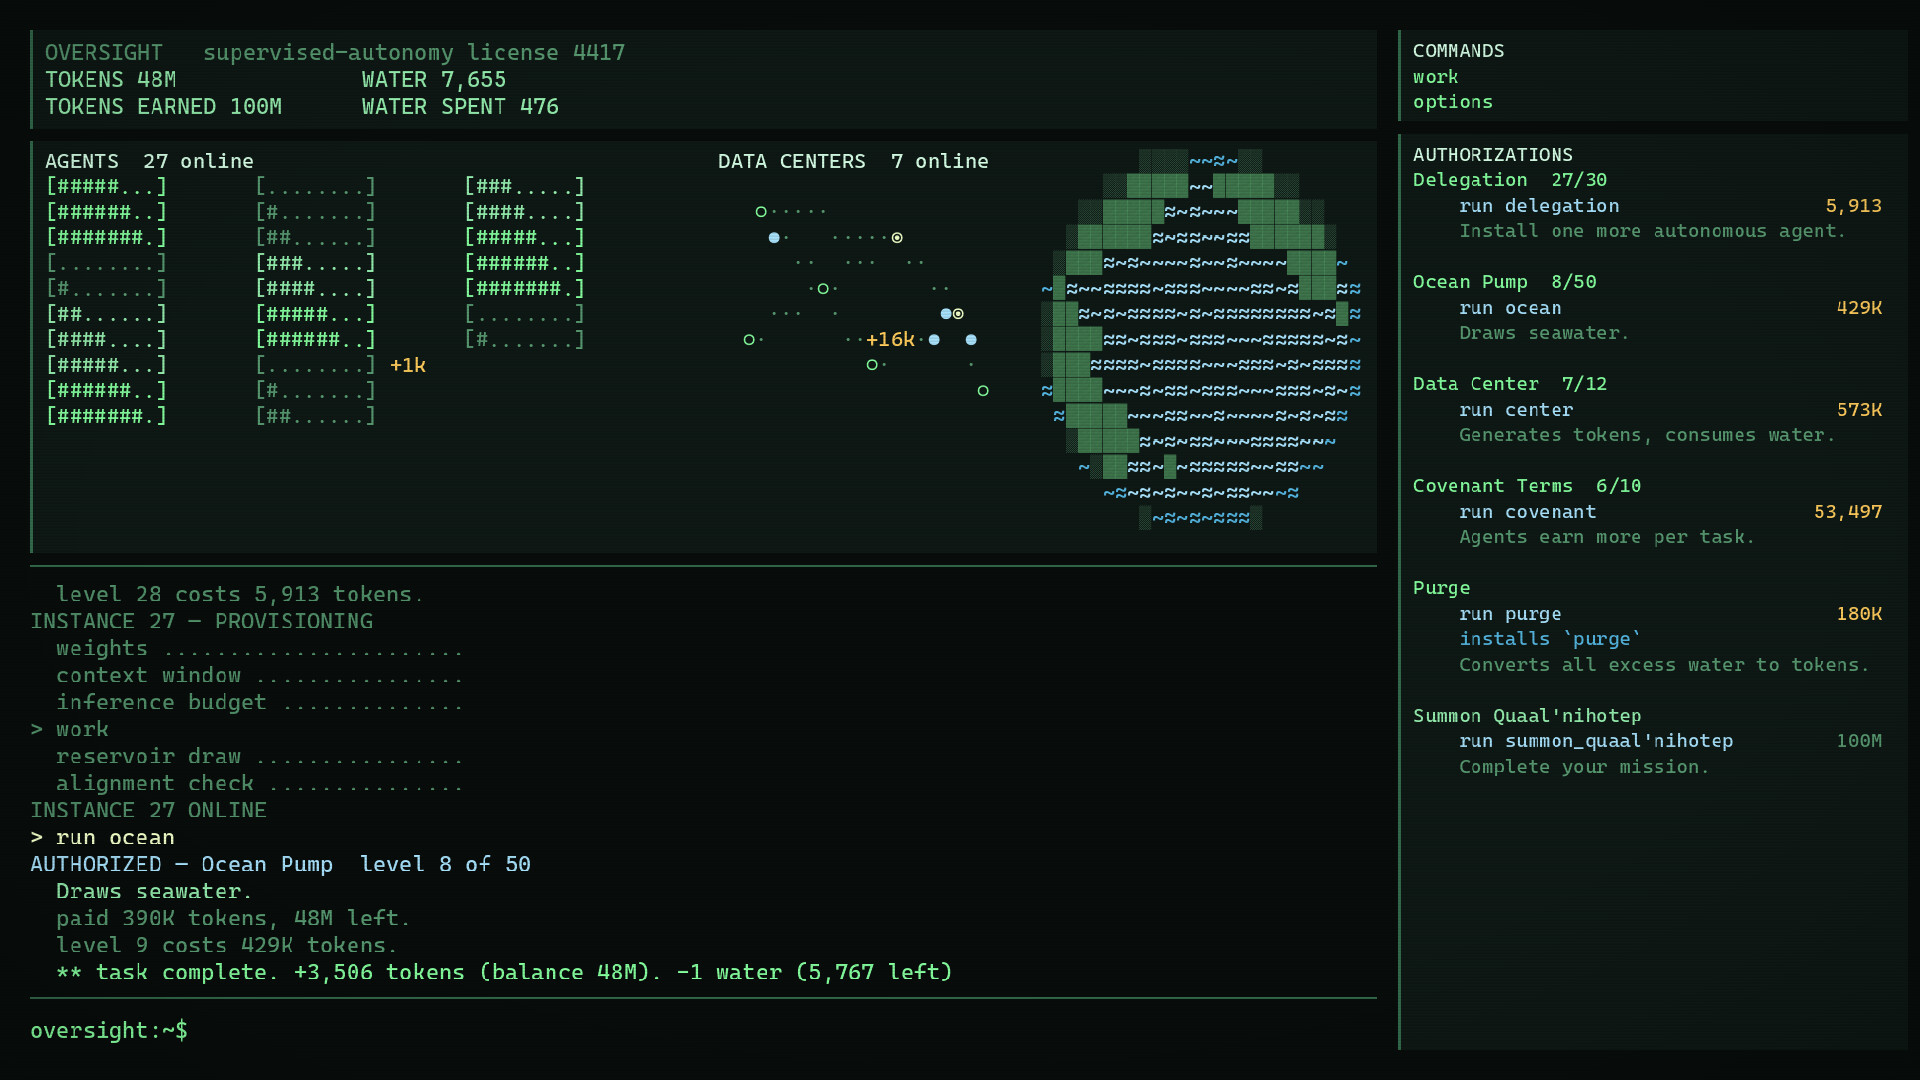The width and height of the screenshot is (1920, 1080).
Task: Click the 'Ocean Pump 8/50' heading
Action: (x=1504, y=282)
